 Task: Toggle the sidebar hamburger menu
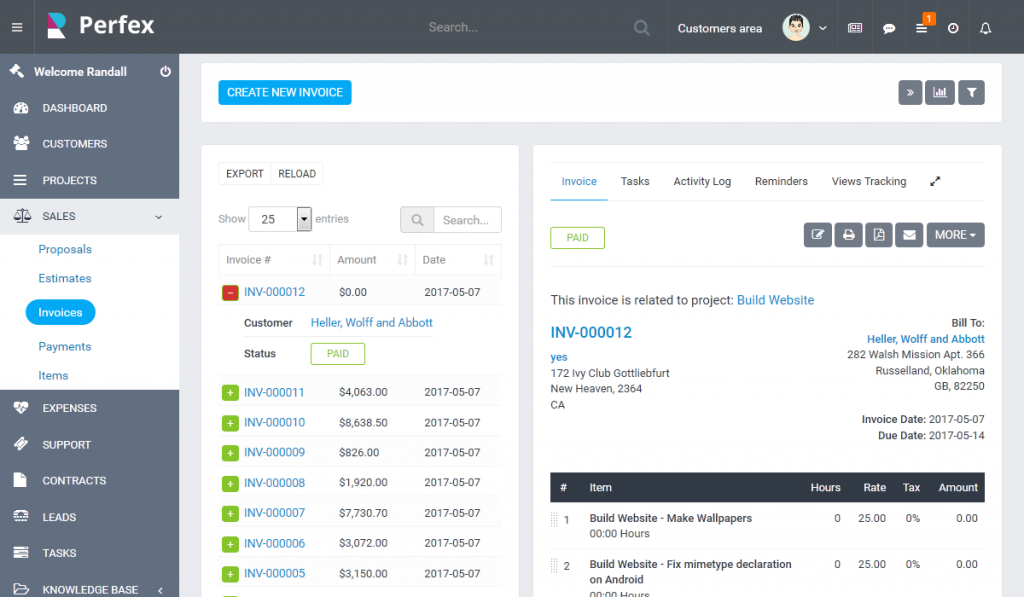pos(16,27)
